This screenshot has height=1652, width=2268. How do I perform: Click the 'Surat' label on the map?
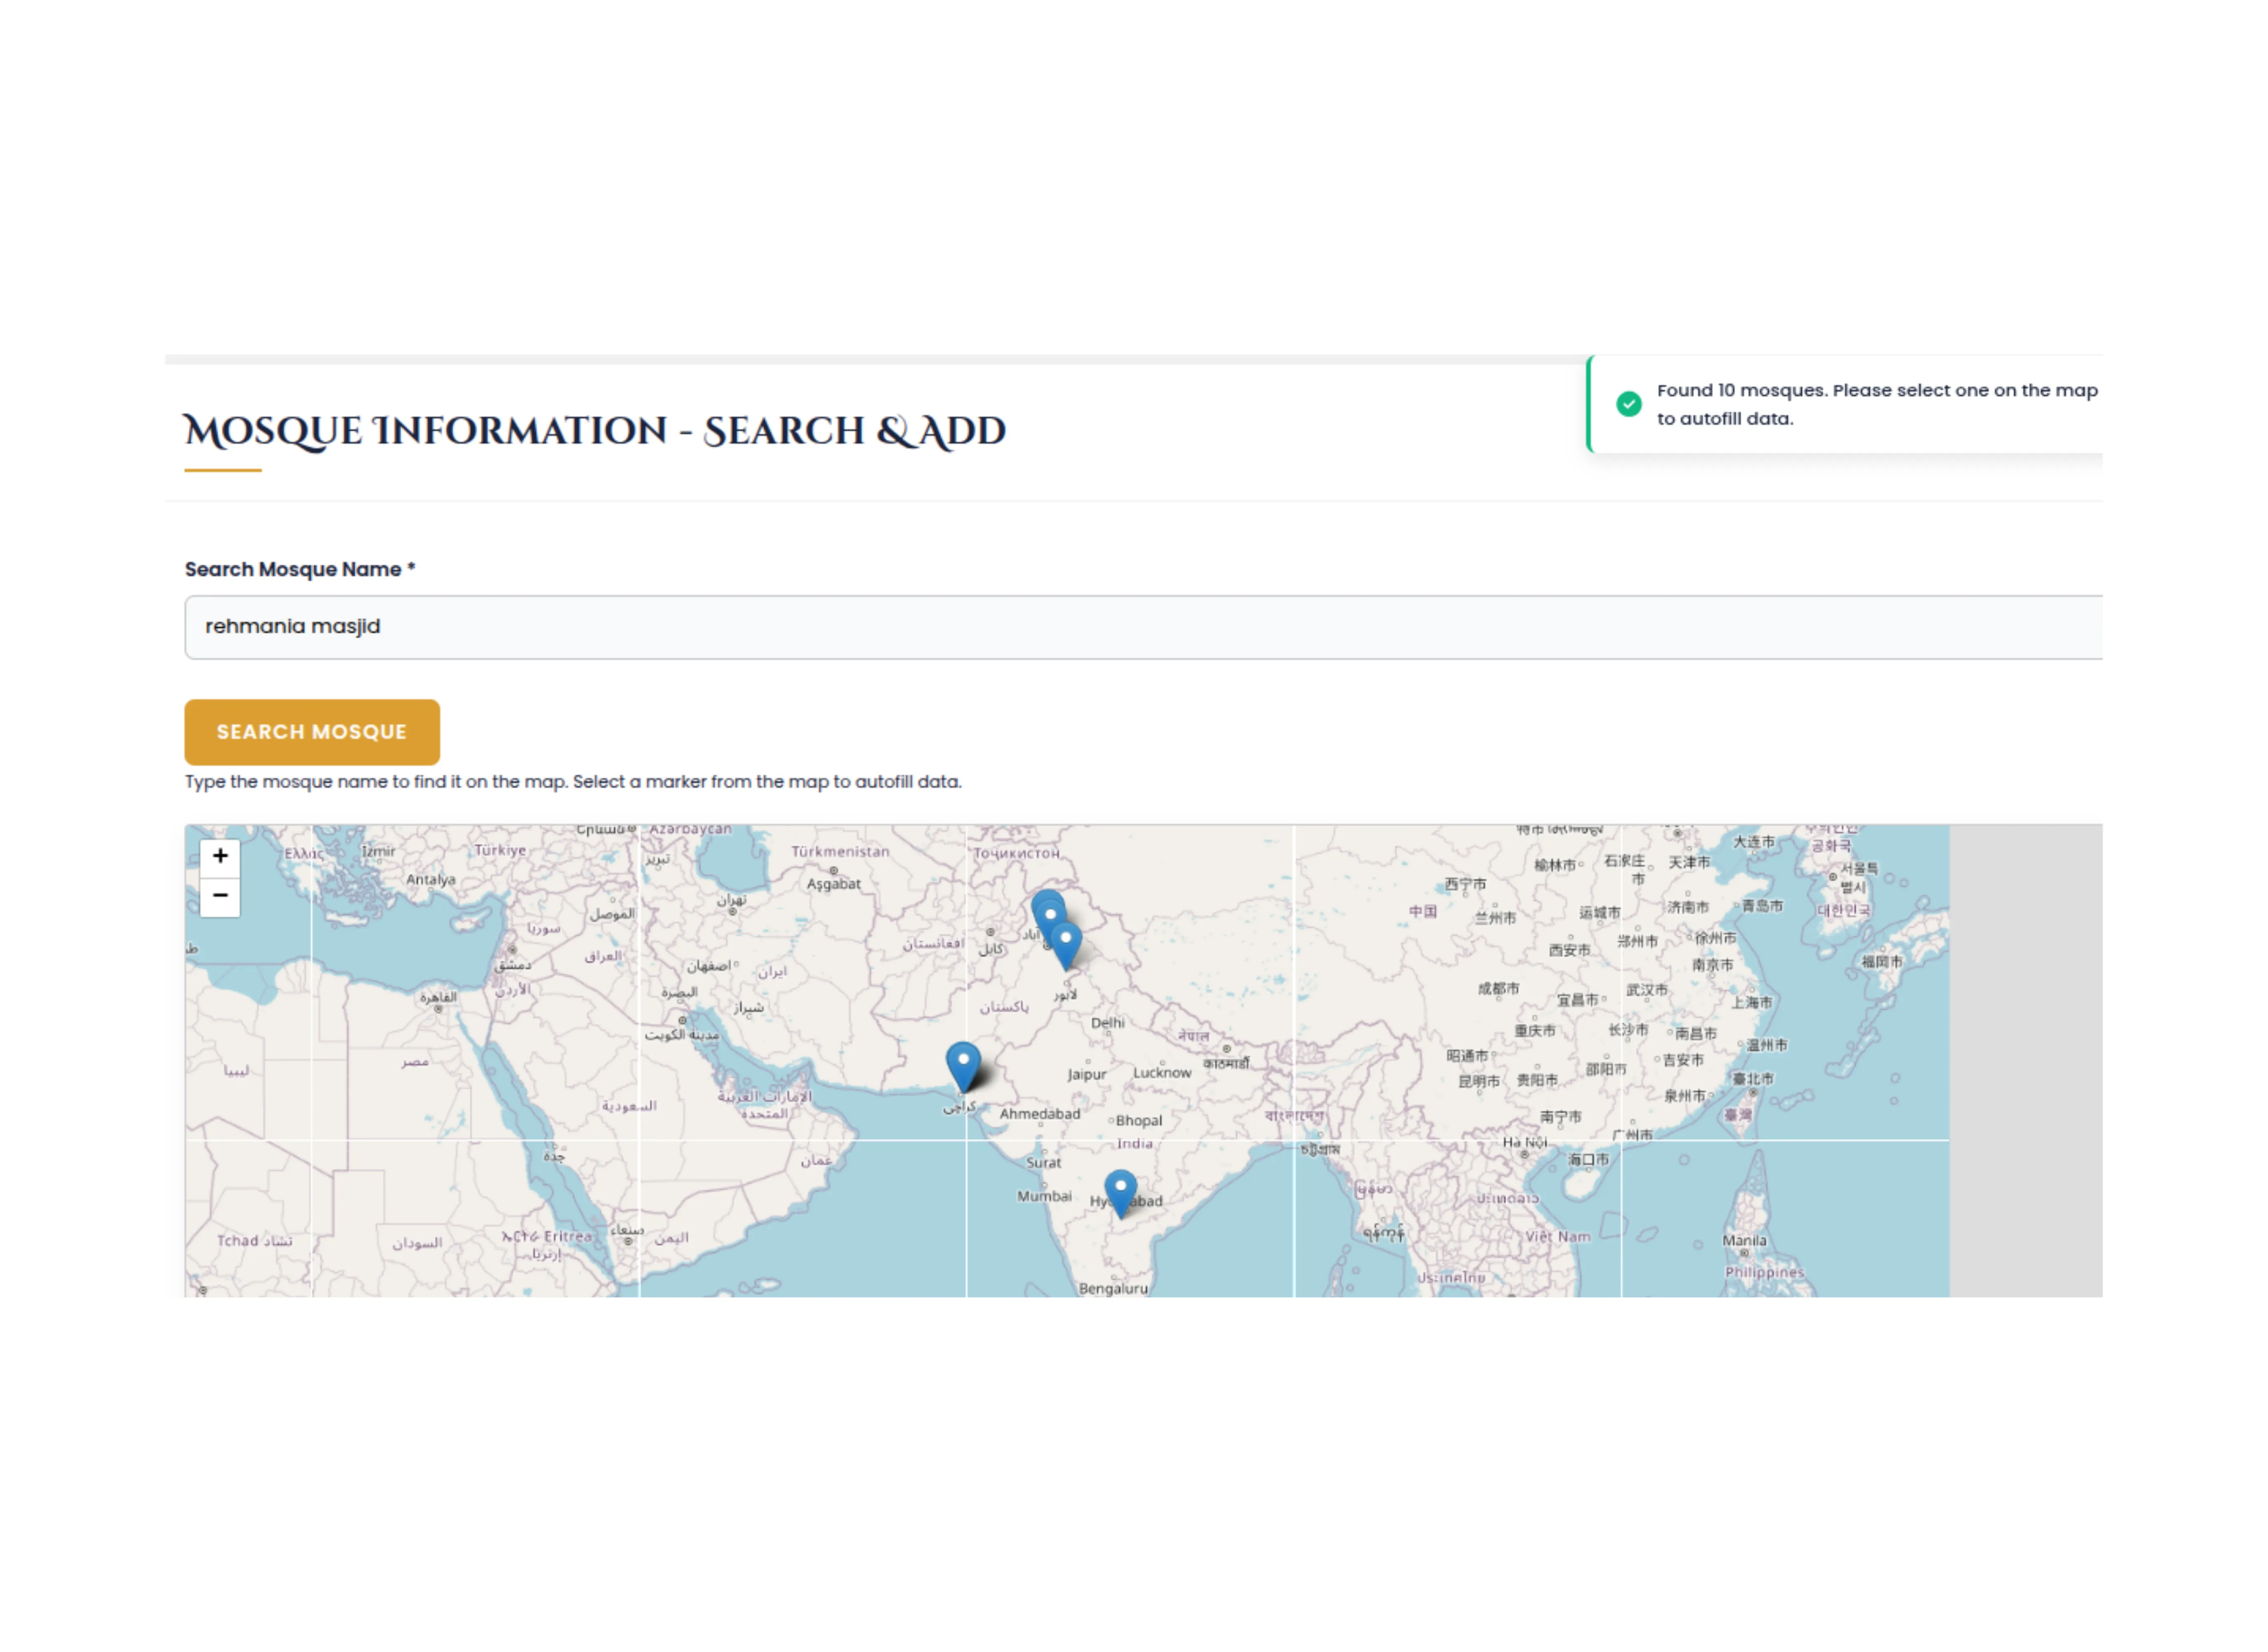click(1044, 1163)
